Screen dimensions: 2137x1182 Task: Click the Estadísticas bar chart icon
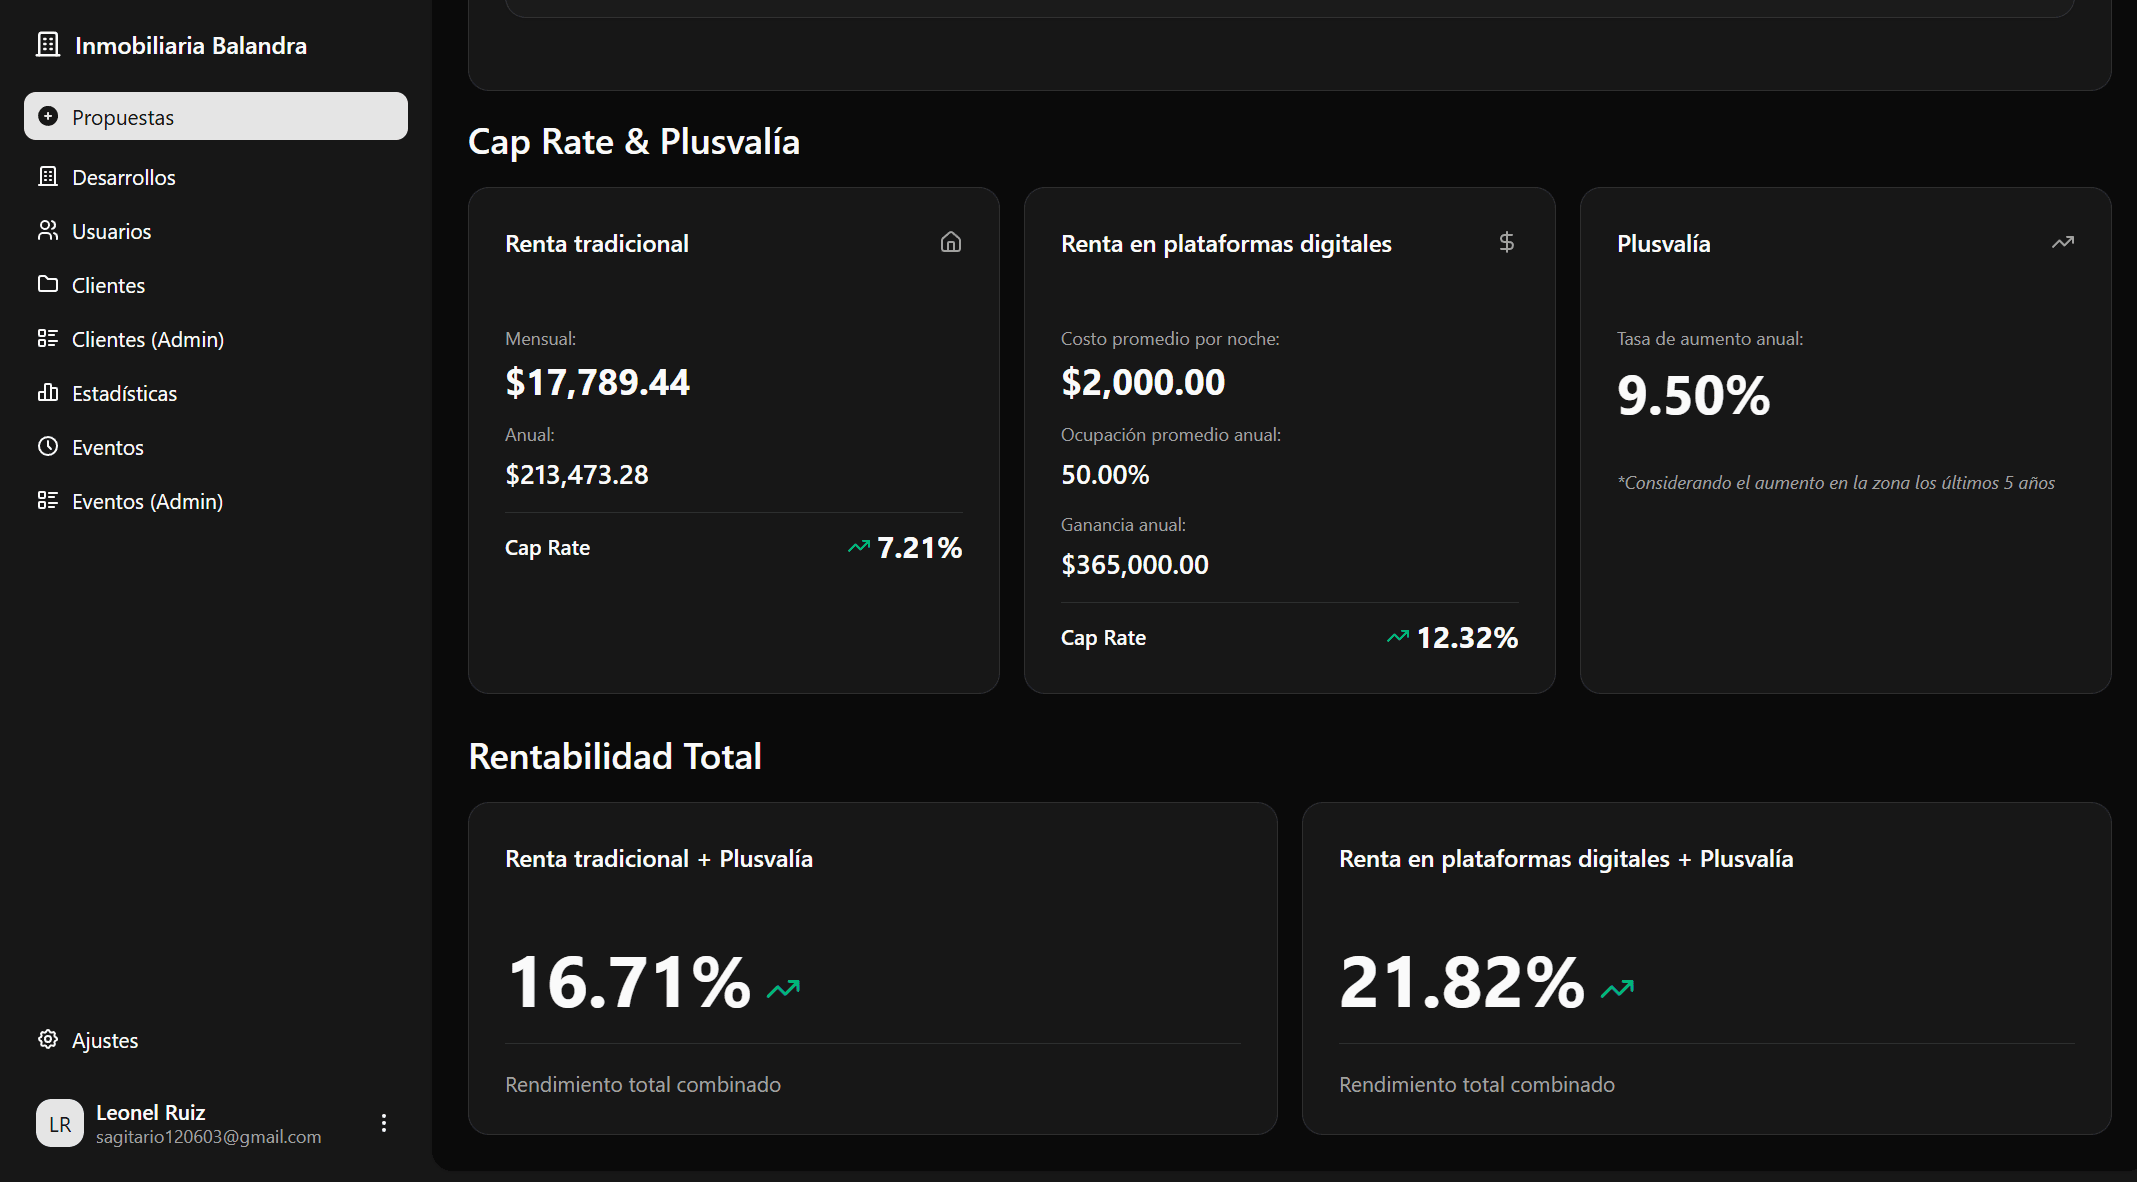tap(48, 393)
